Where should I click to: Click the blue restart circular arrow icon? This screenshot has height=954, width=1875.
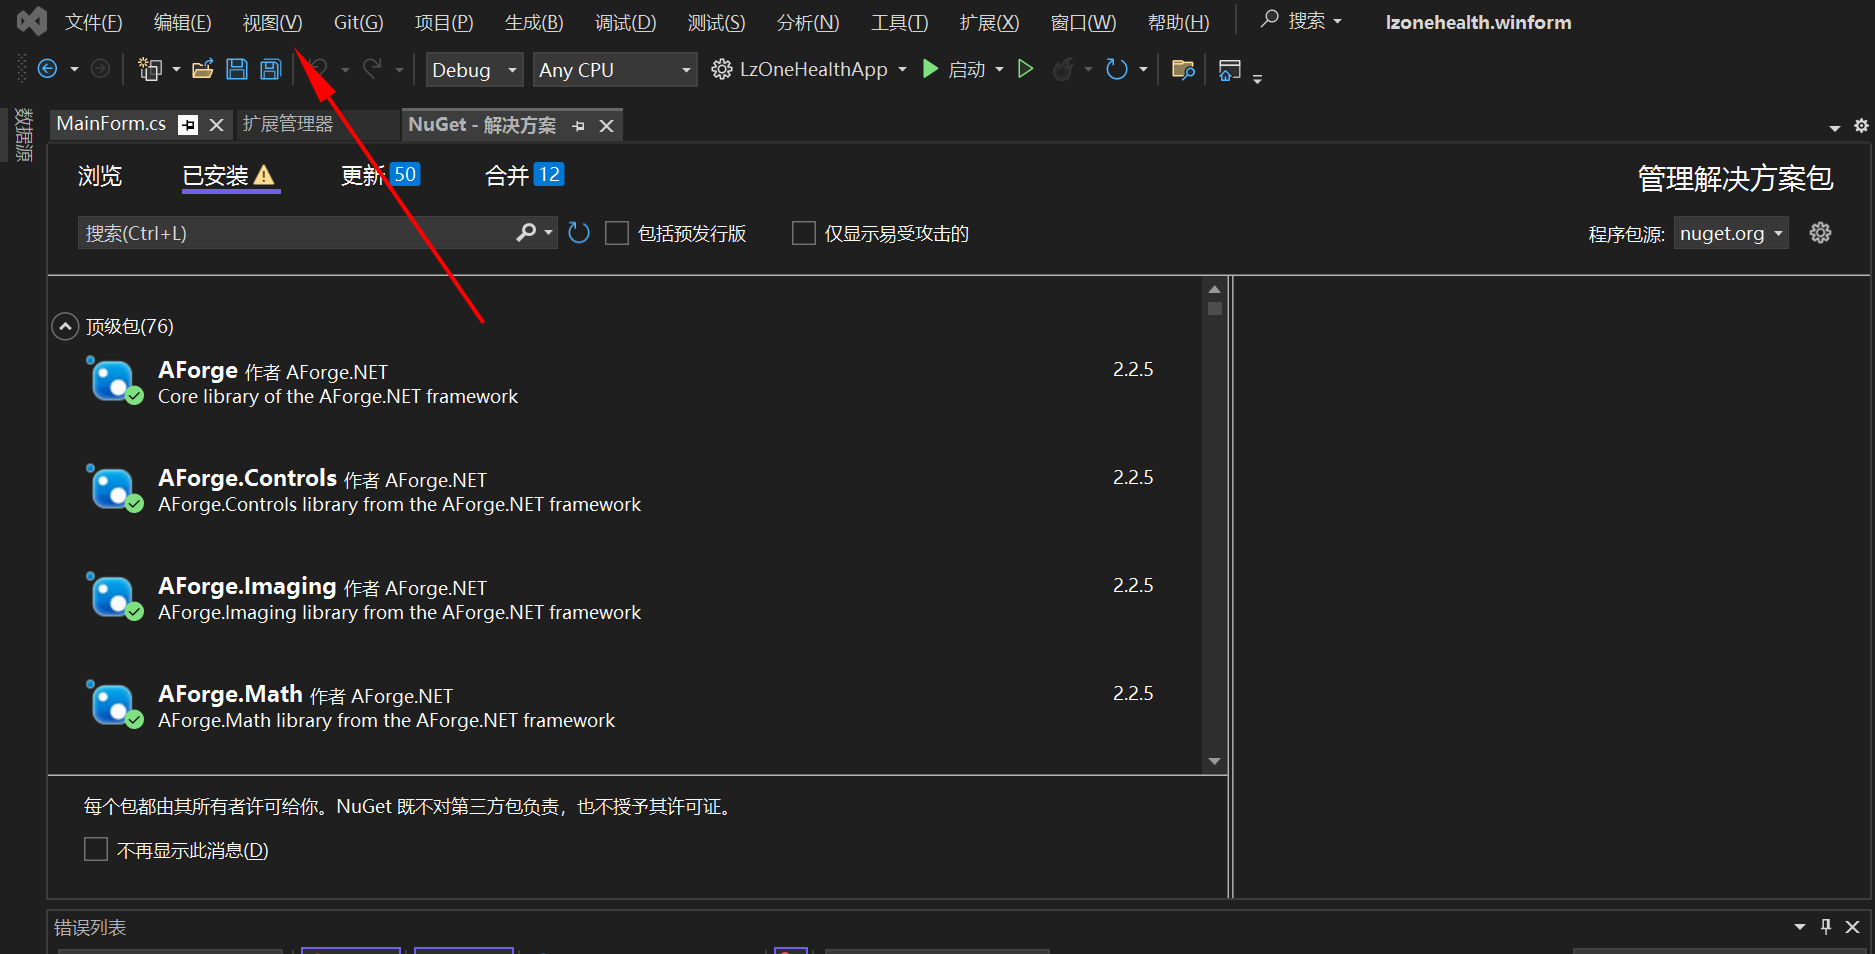(x=1117, y=69)
